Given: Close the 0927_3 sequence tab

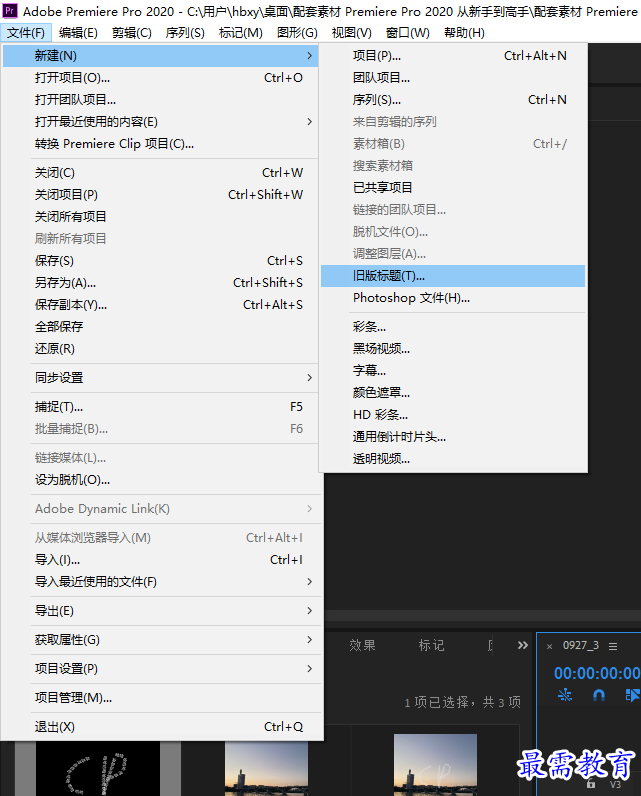Looking at the screenshot, I should pos(549,646).
